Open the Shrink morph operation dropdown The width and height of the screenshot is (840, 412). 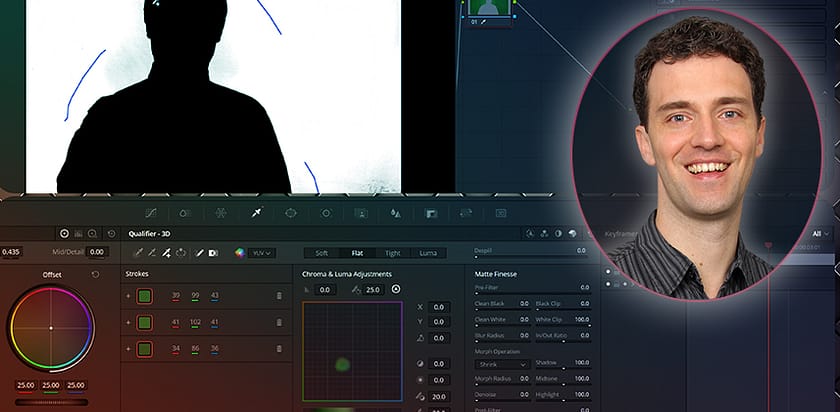(502, 364)
